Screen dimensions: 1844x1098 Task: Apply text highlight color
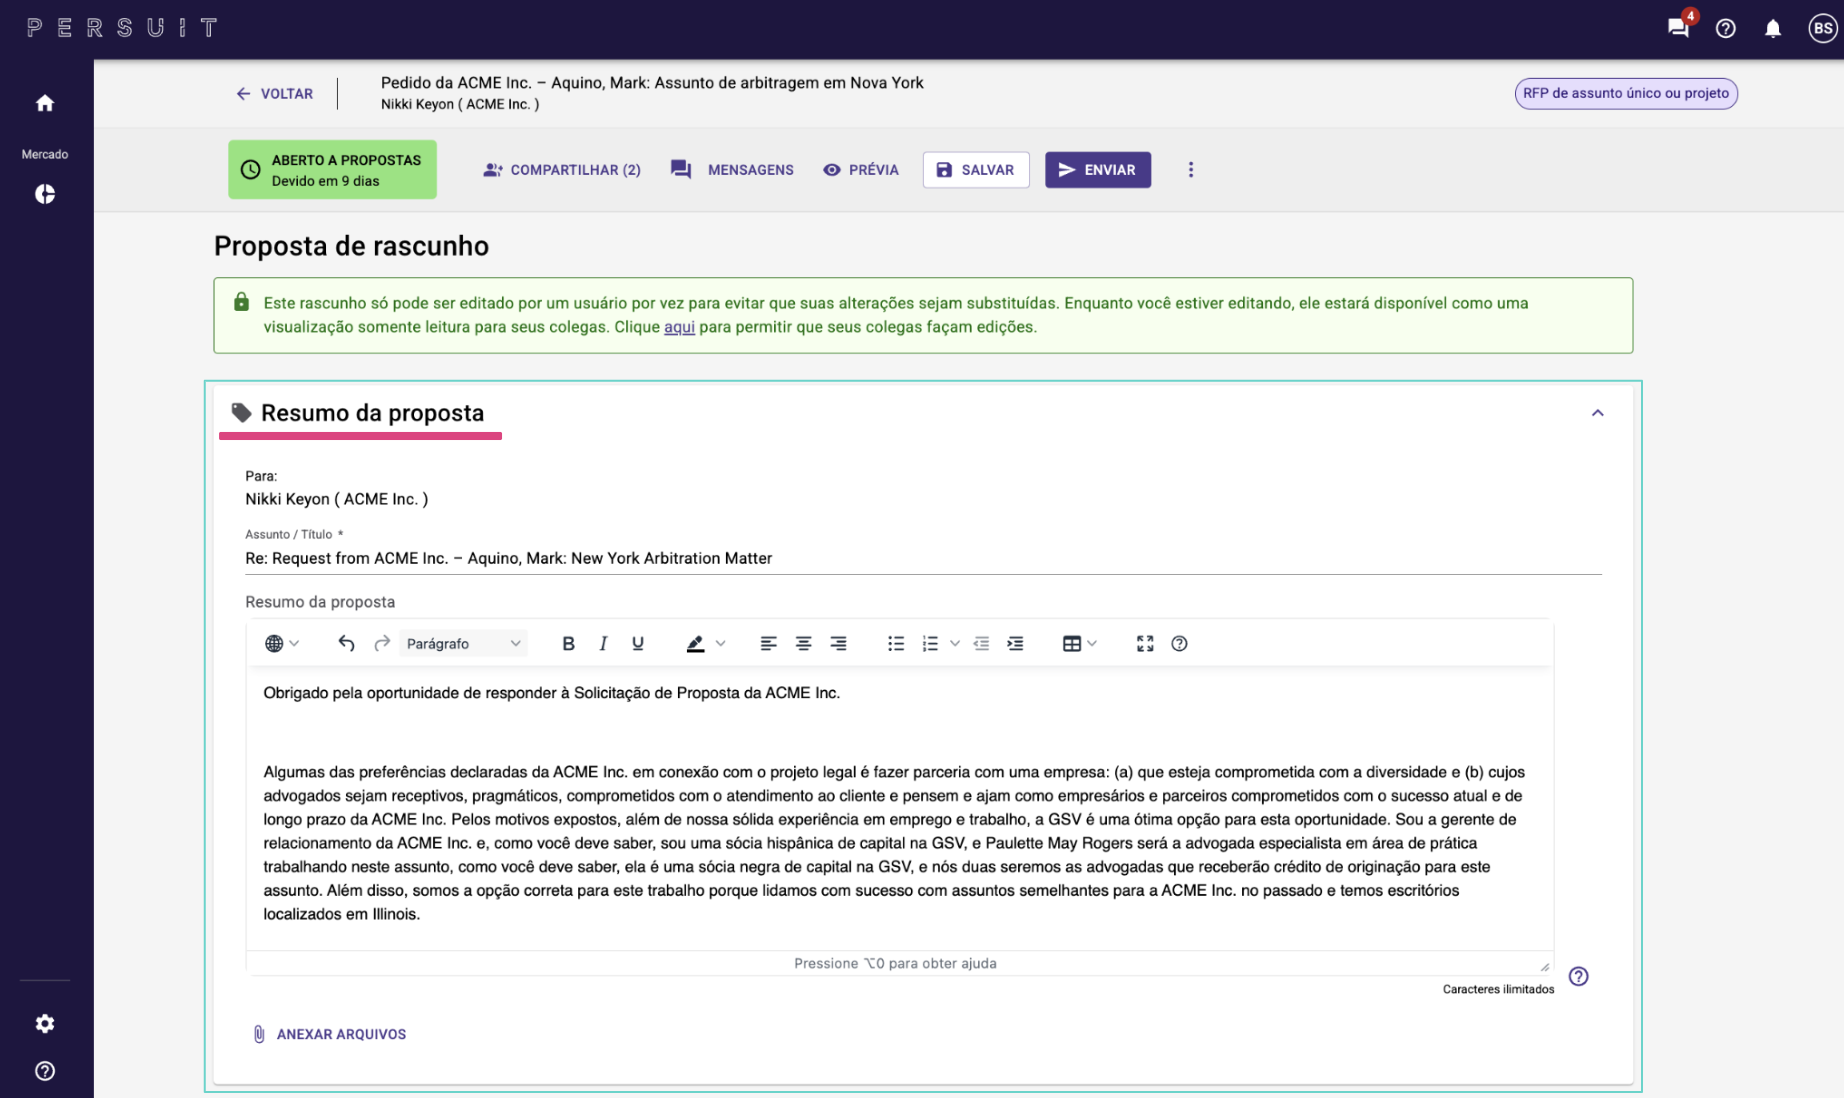pyautogui.click(x=695, y=643)
